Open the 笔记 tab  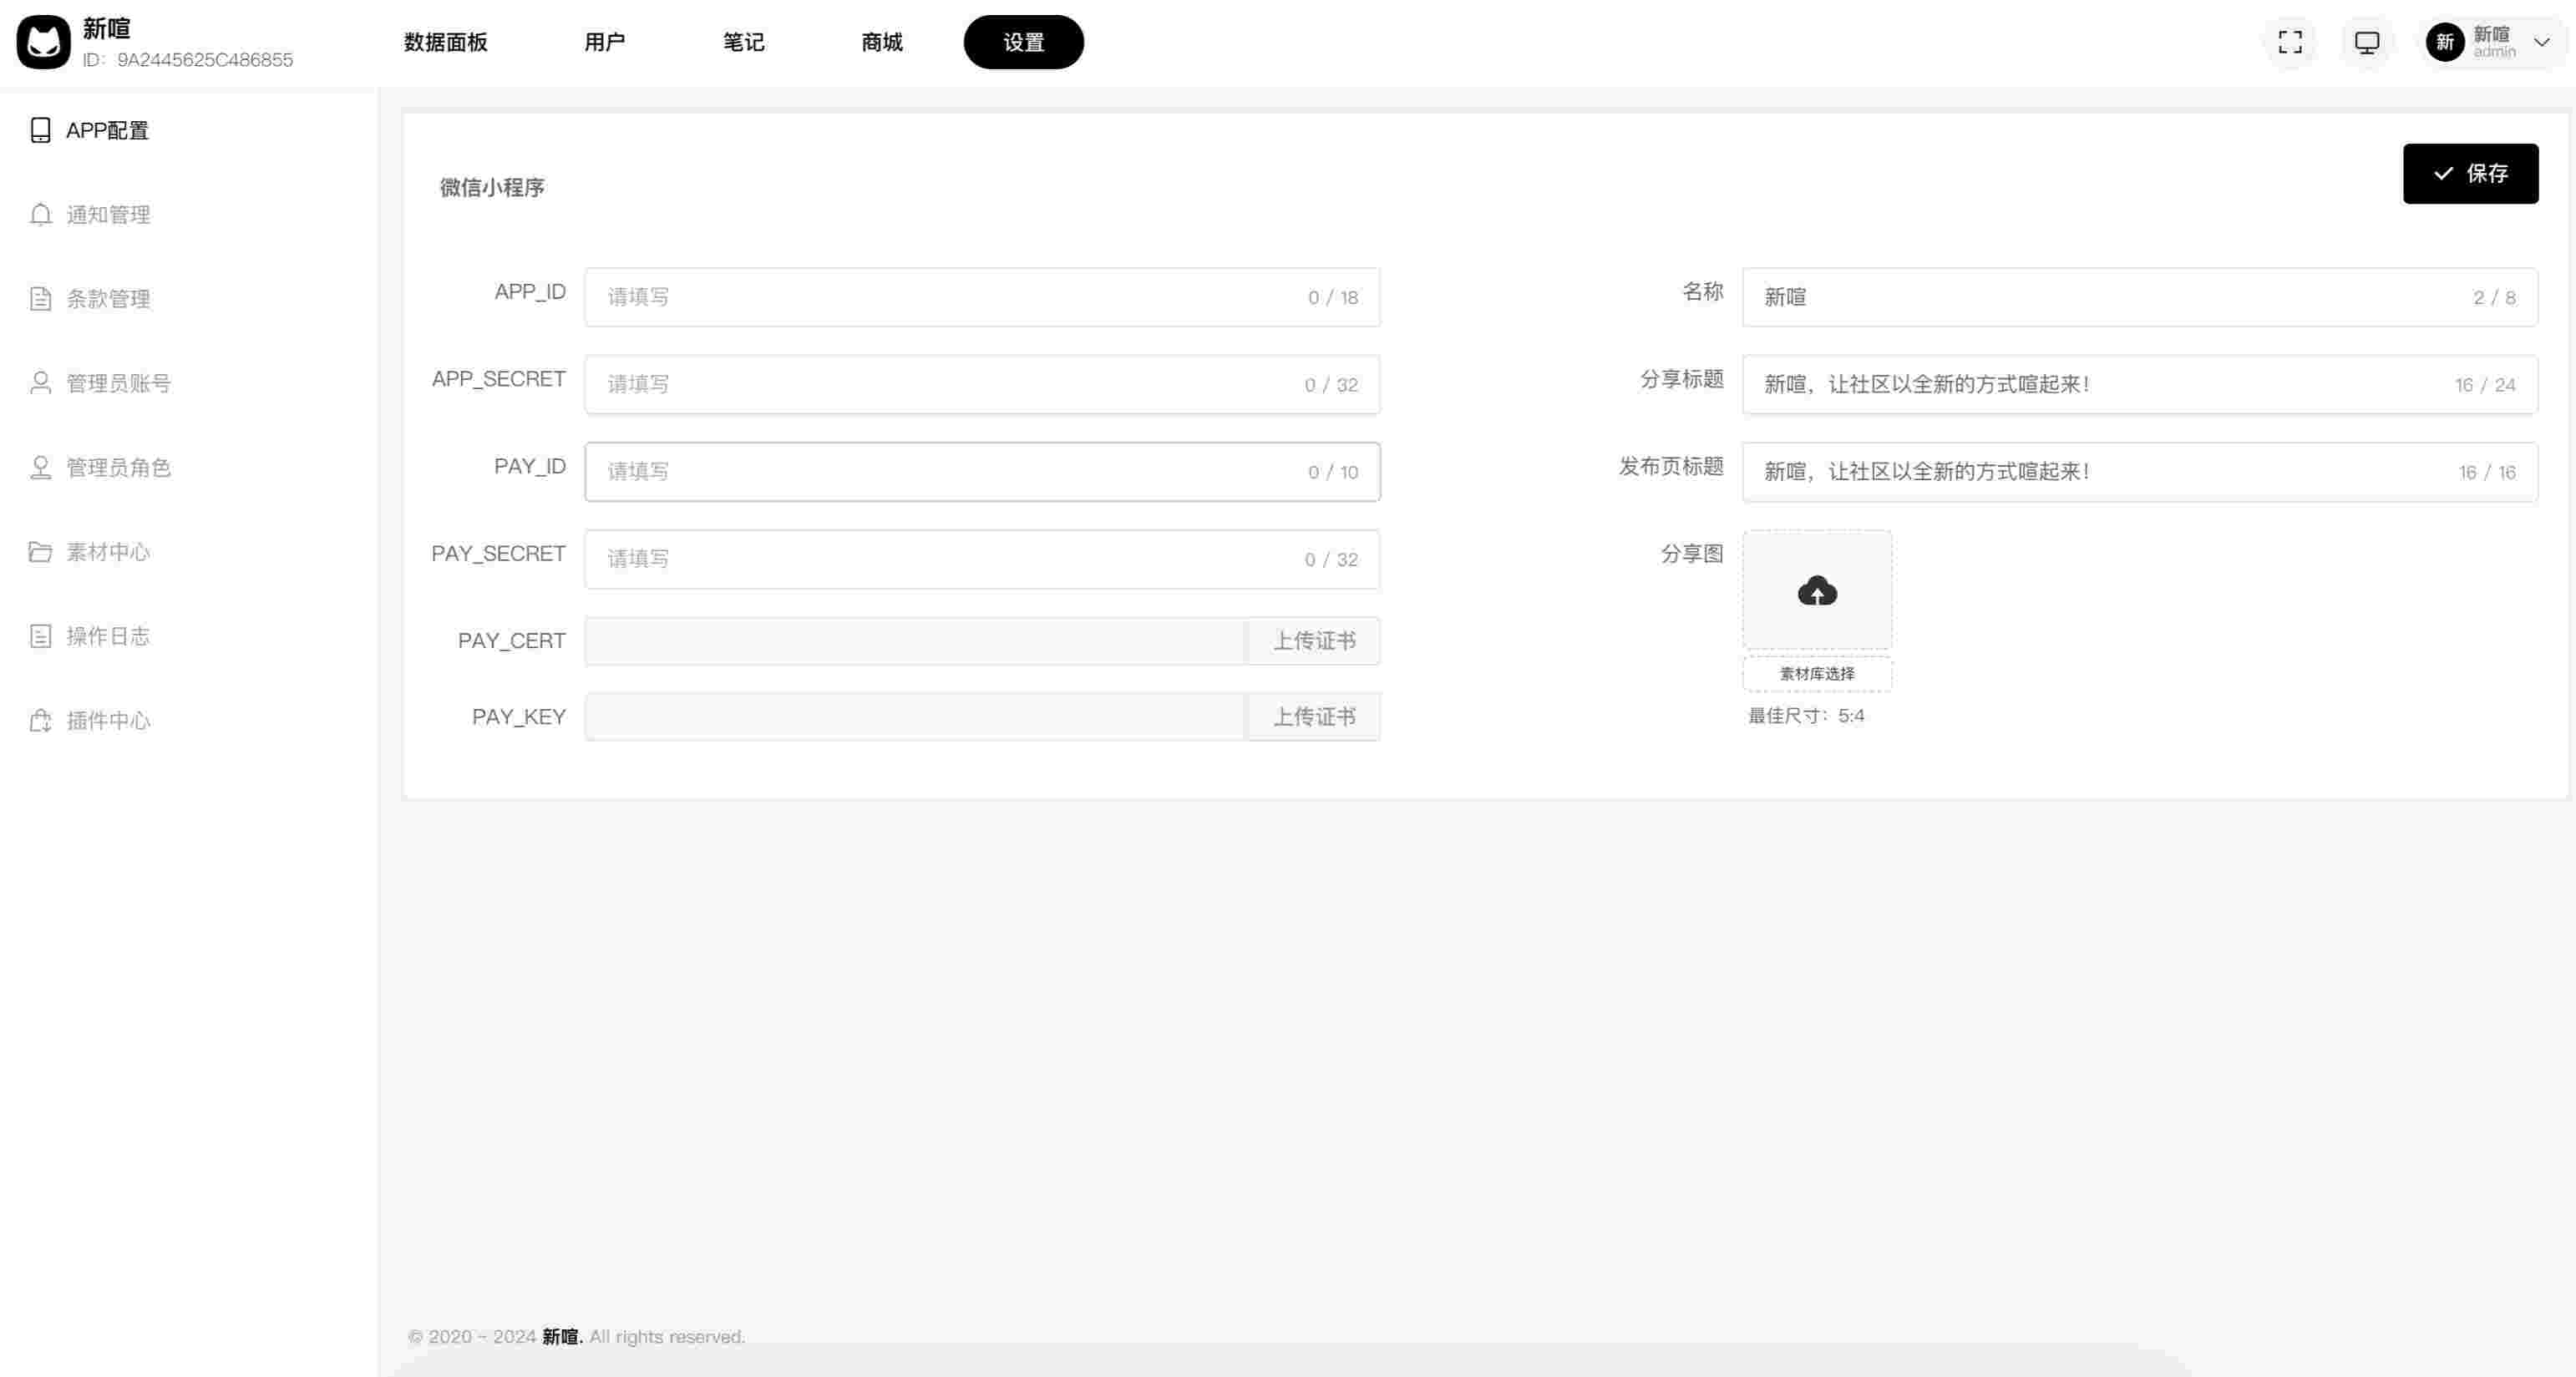tap(743, 42)
